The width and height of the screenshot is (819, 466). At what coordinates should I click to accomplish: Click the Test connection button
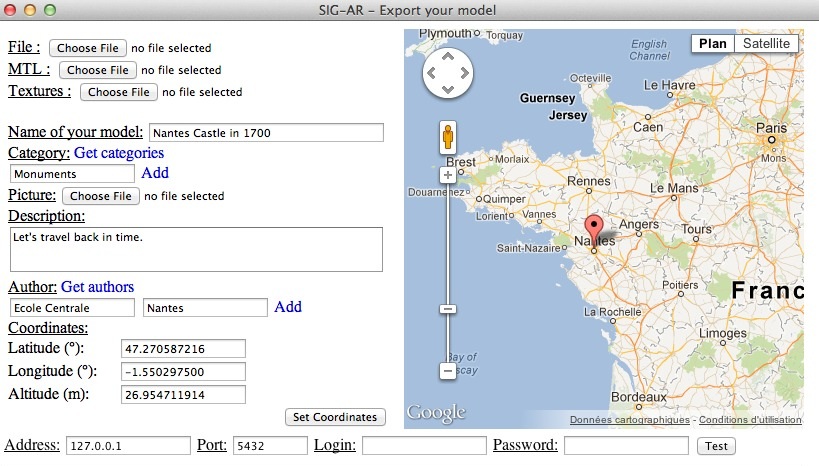pos(716,446)
